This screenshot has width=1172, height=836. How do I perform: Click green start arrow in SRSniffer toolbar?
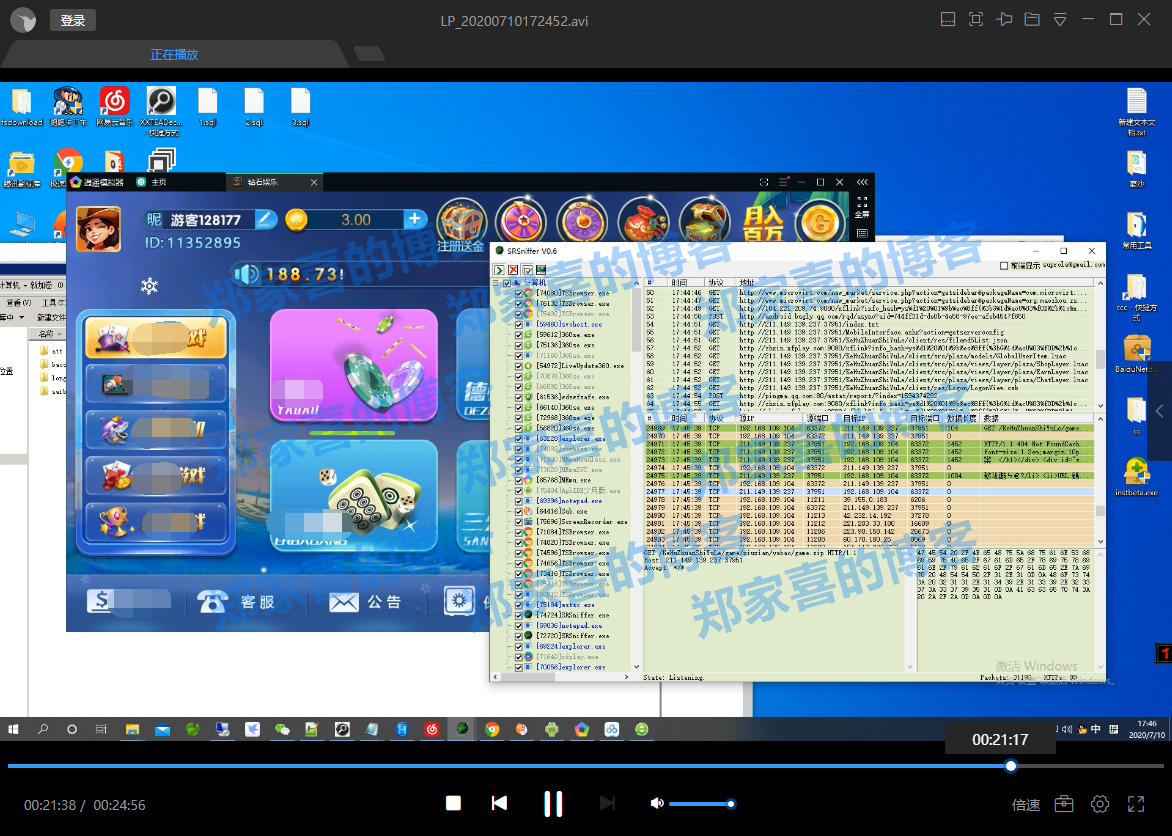[x=498, y=270]
